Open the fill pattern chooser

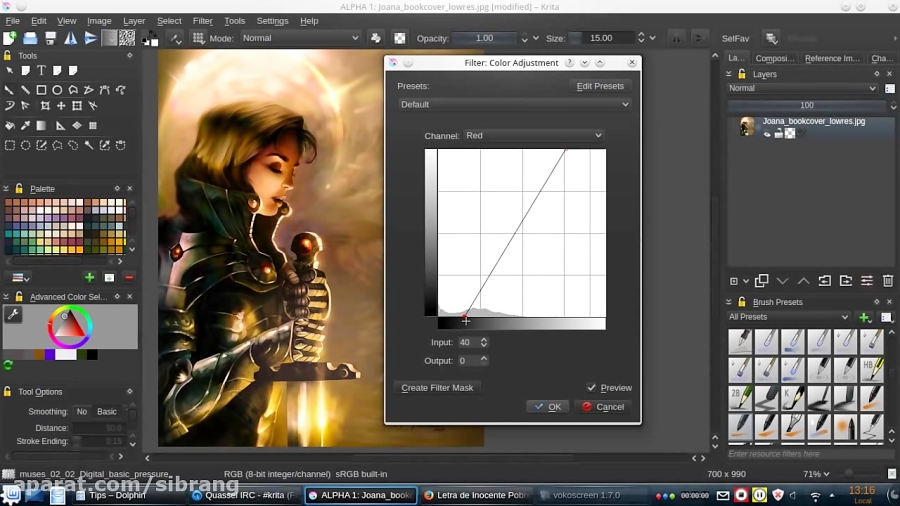click(x=127, y=38)
